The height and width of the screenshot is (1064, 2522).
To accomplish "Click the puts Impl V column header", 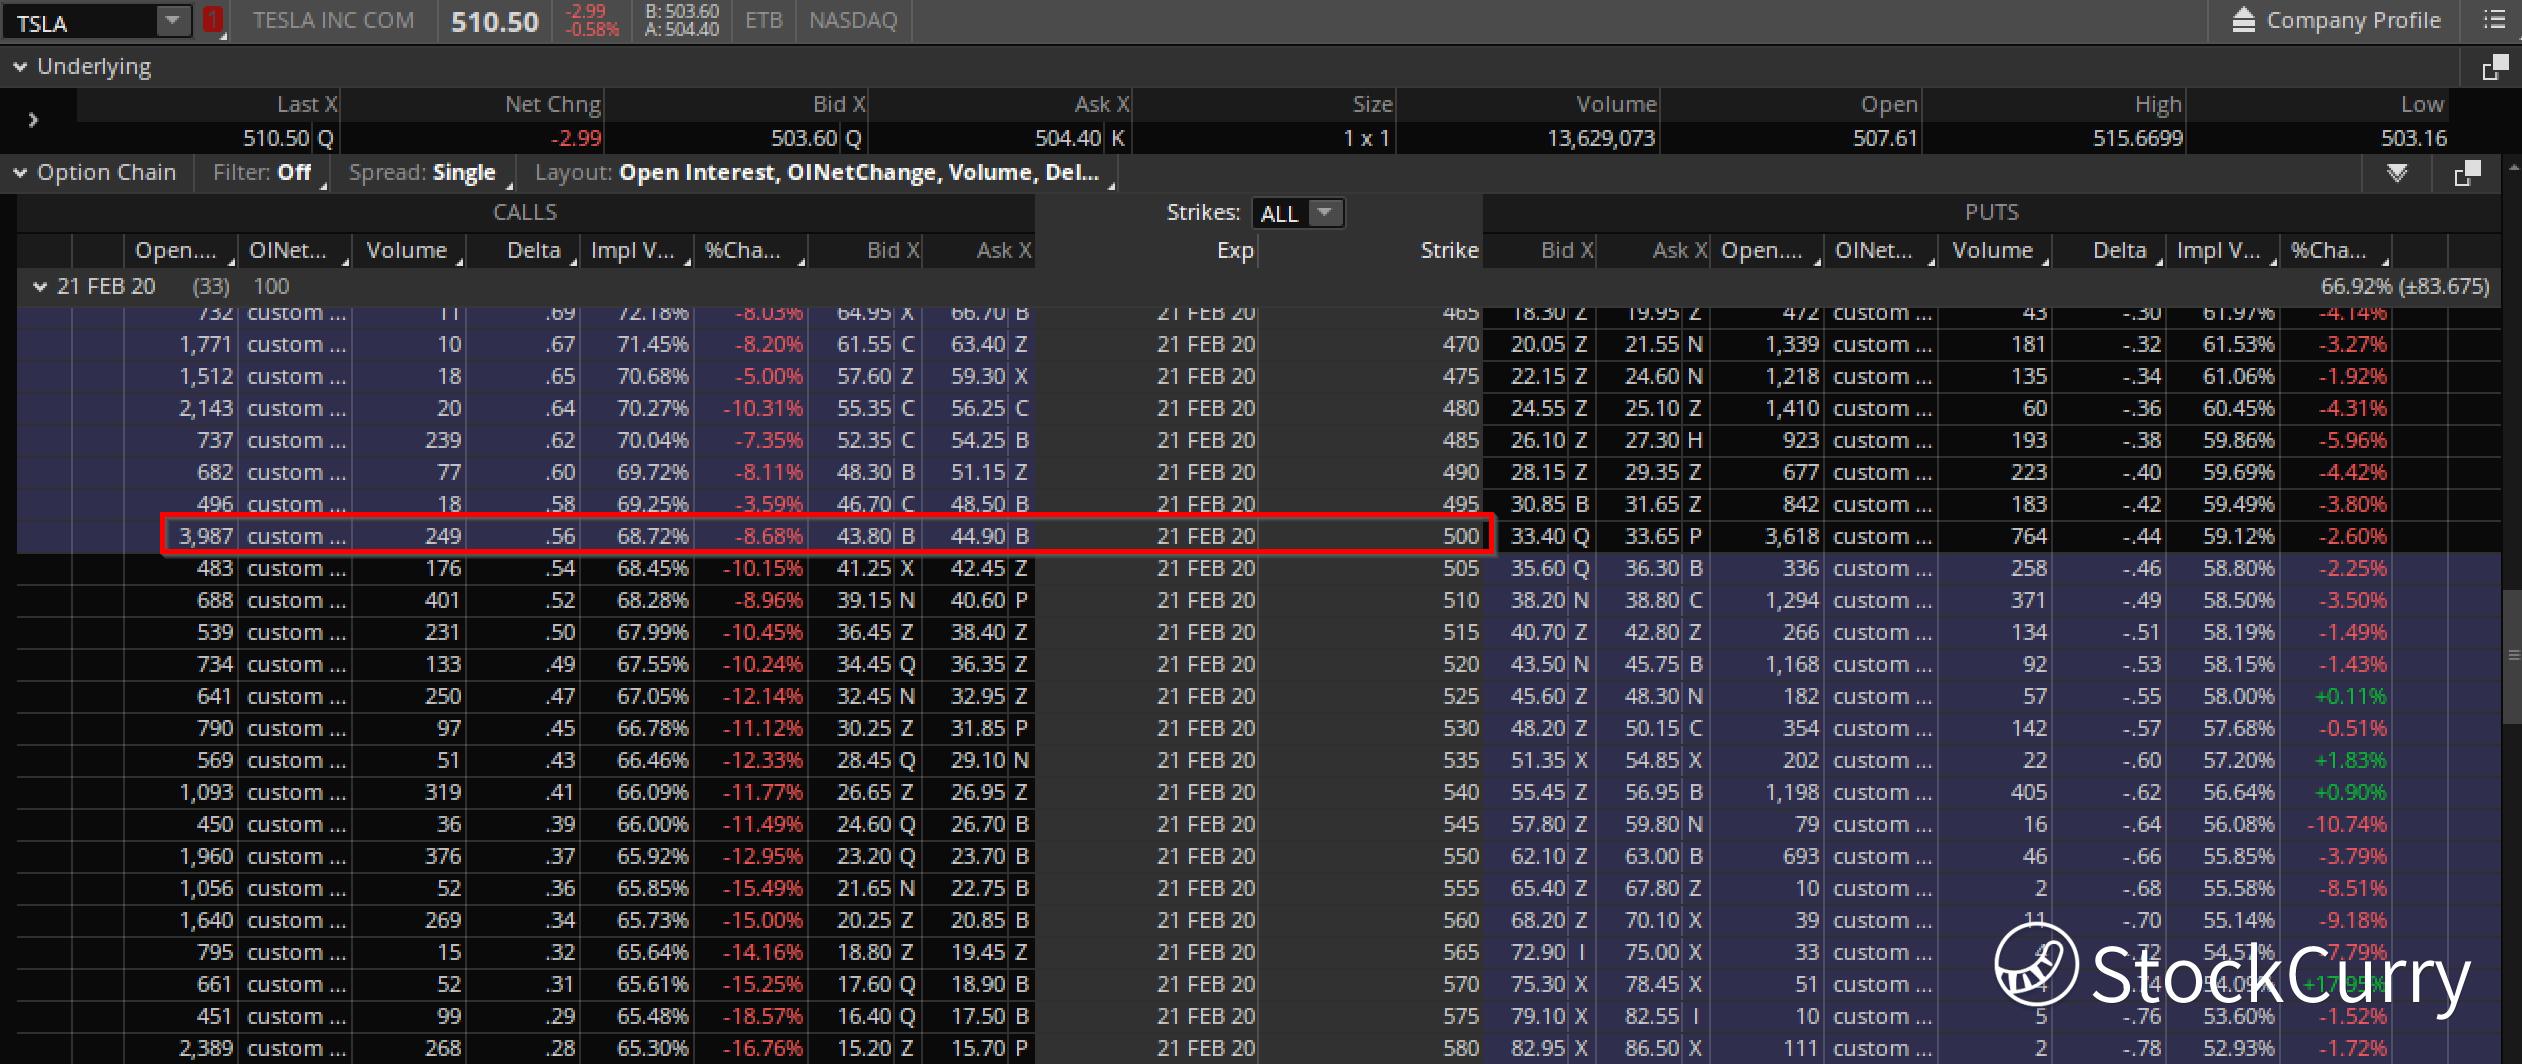I will coord(2223,250).
